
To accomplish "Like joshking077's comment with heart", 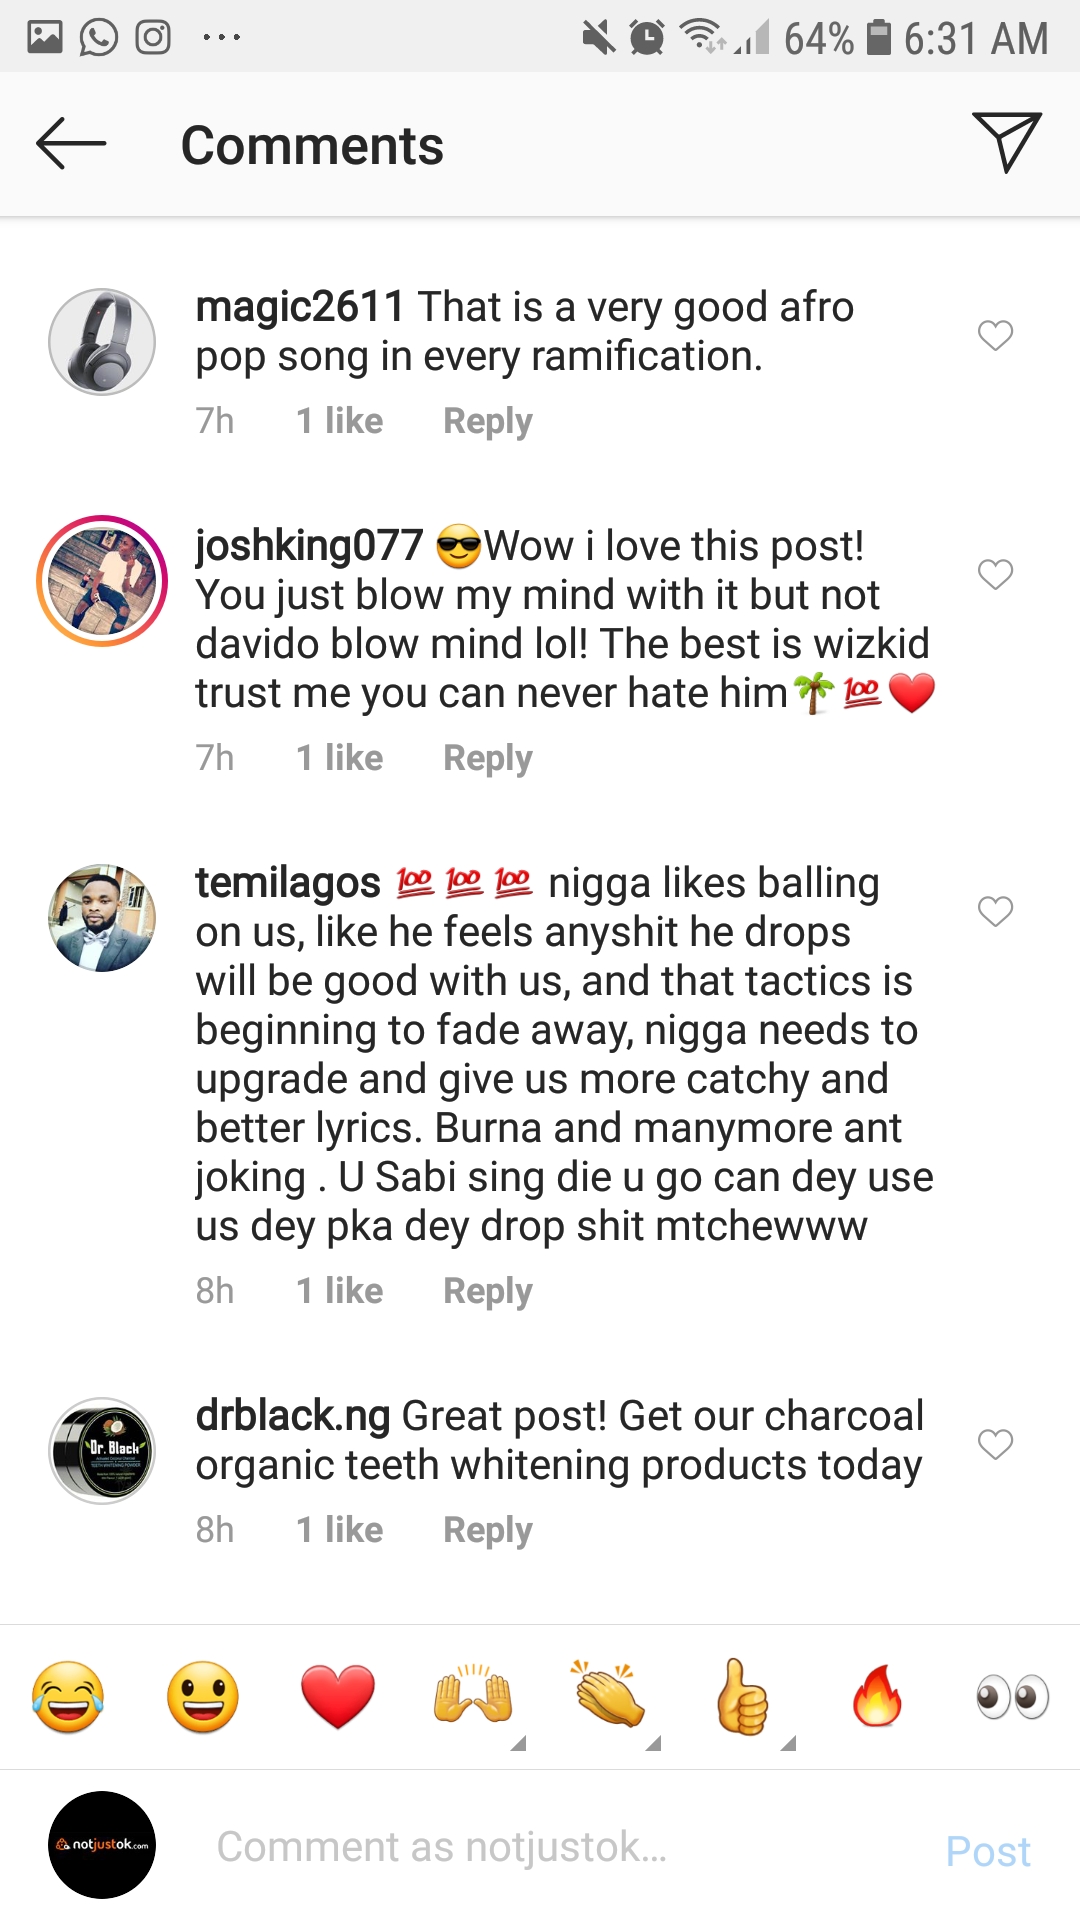I will [x=995, y=574].
